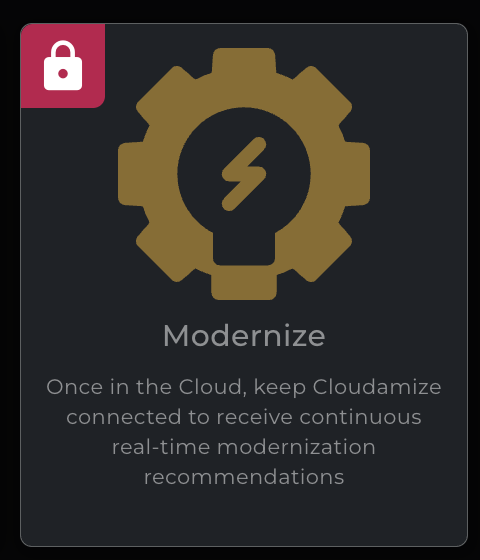Screen dimensions: 480x560
Task: Click the "real-time modernization" line
Action: [x=244, y=447]
